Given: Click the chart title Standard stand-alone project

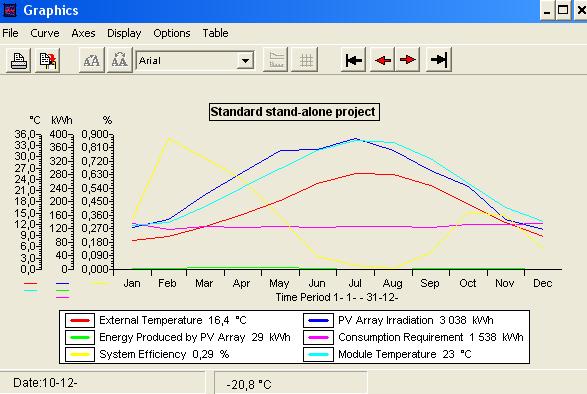Looking at the screenshot, I should coord(294,112).
